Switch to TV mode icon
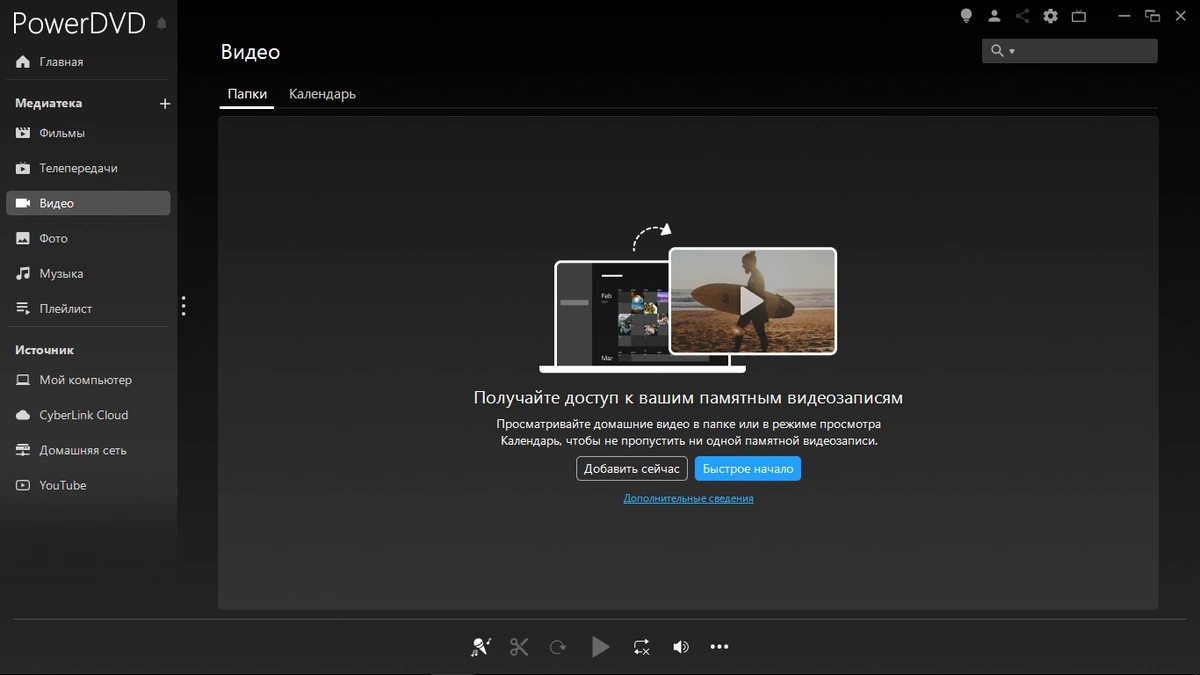Viewport: 1200px width, 675px height. [x=1079, y=16]
